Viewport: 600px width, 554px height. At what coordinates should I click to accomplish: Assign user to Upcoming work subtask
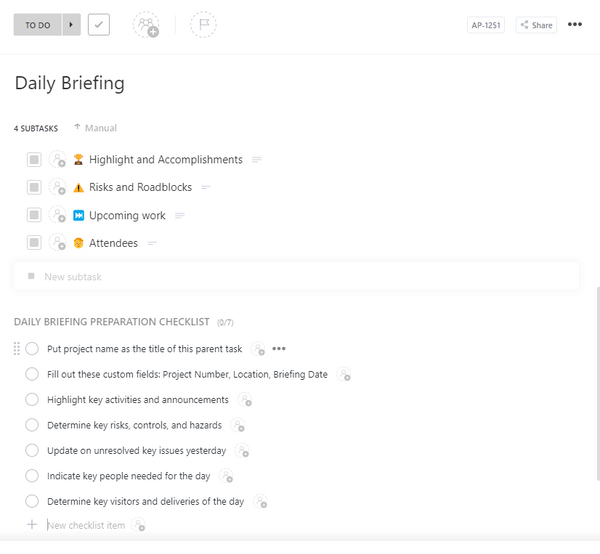coord(58,215)
